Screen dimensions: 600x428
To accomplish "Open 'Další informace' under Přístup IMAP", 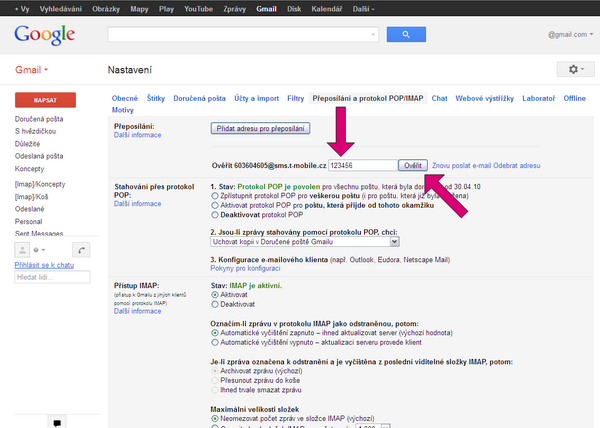I will point(137,311).
